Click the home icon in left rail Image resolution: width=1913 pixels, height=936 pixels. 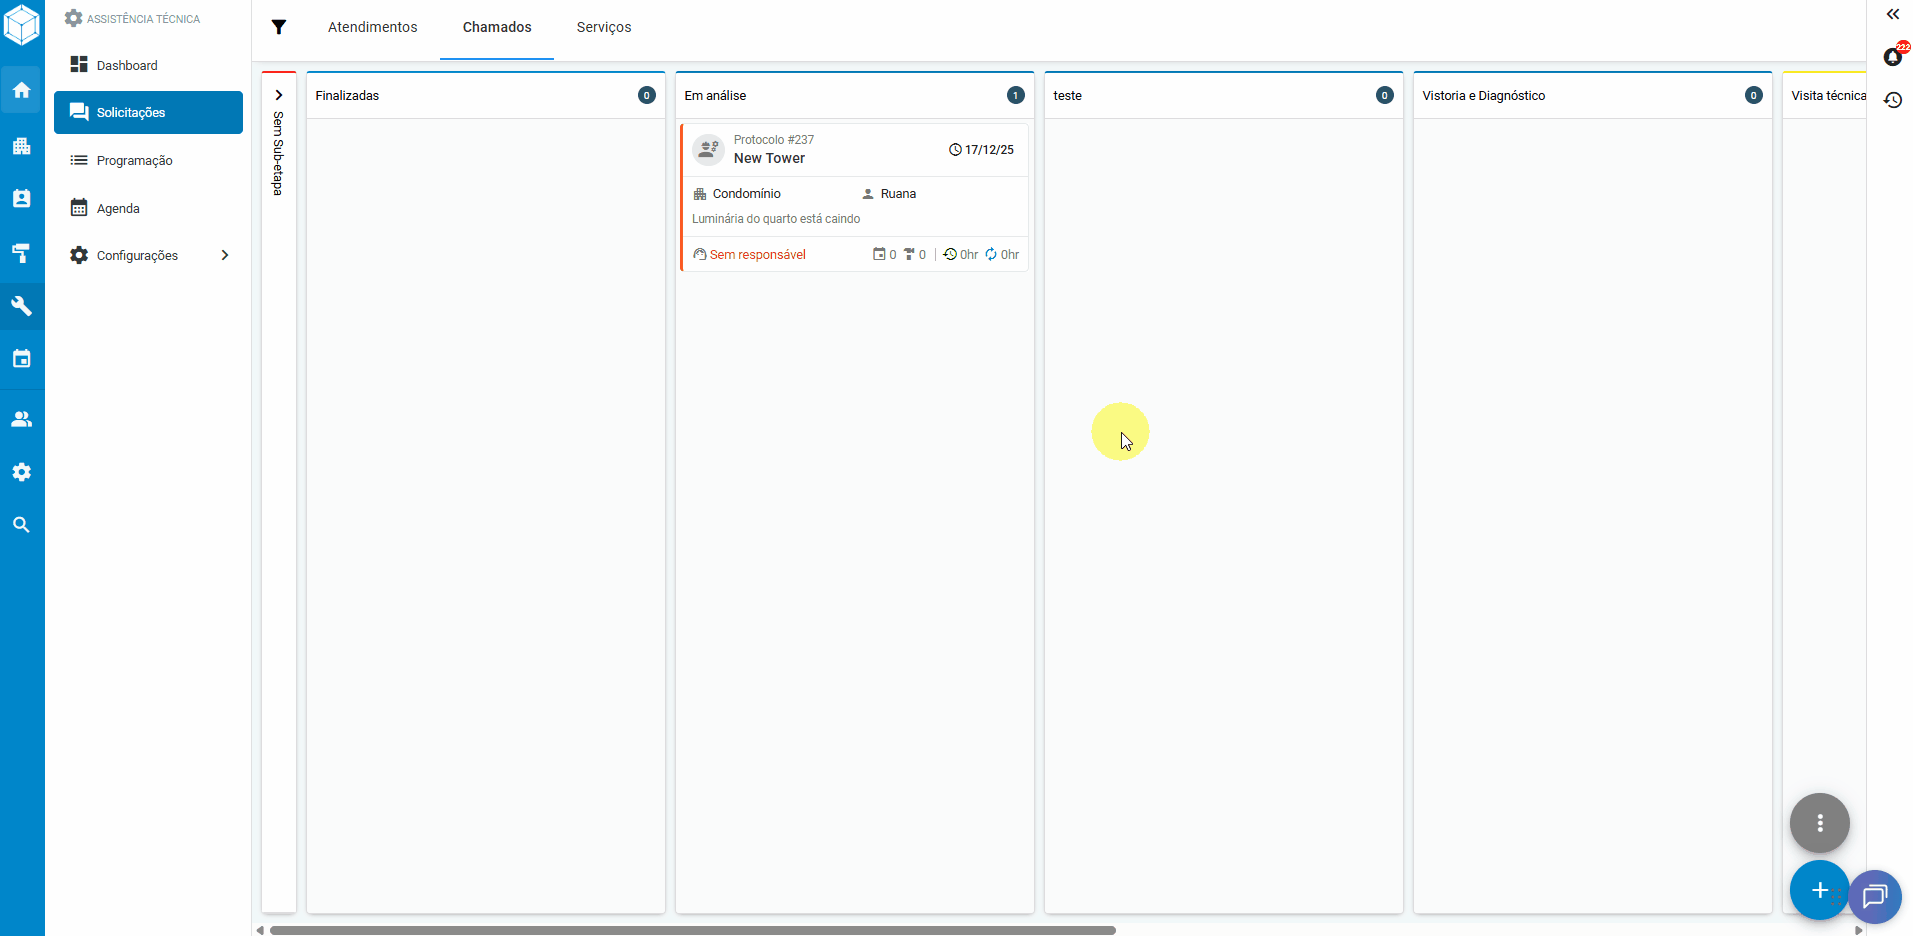pyautogui.click(x=21, y=90)
